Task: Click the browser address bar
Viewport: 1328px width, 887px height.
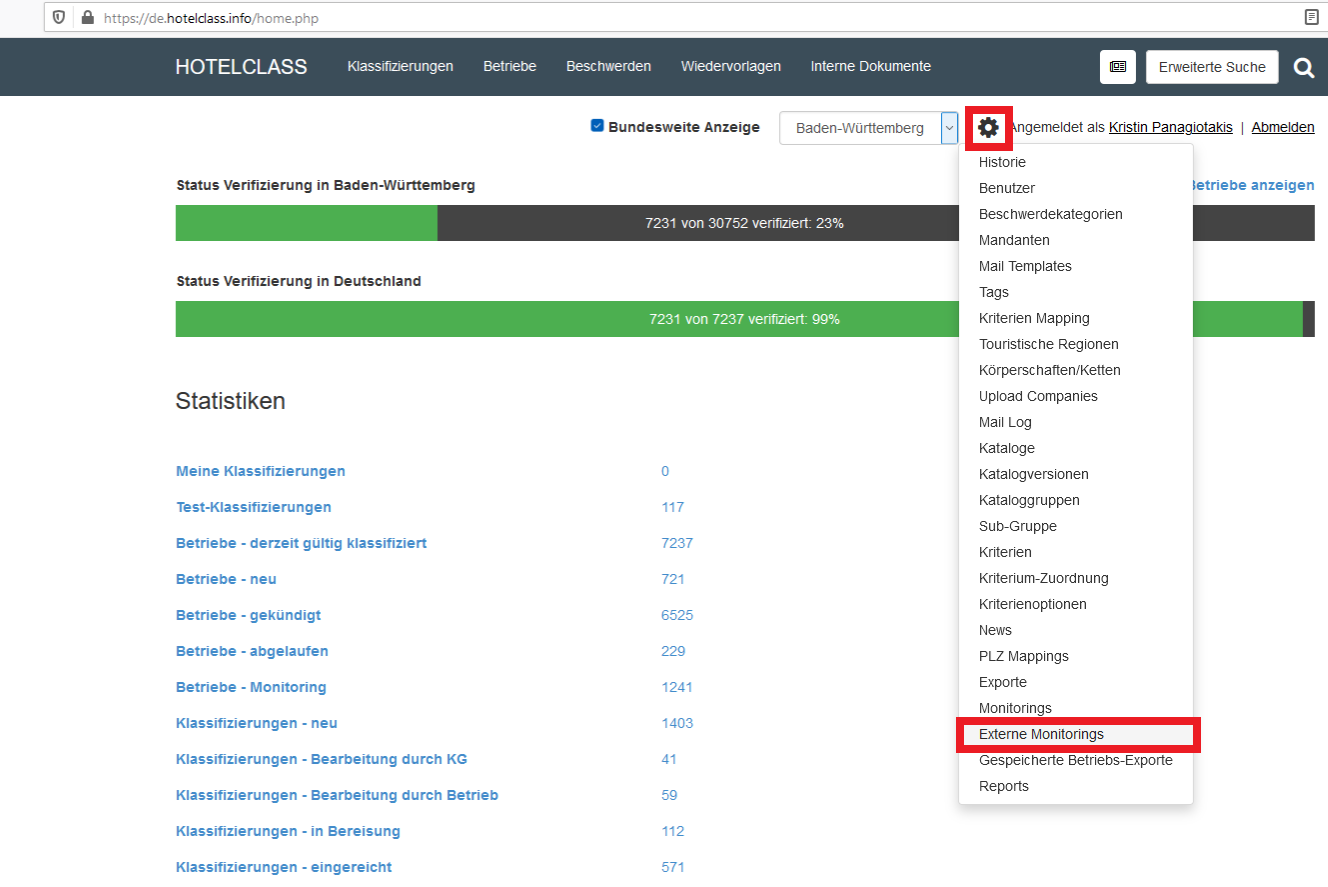Action: pyautogui.click(x=400, y=17)
